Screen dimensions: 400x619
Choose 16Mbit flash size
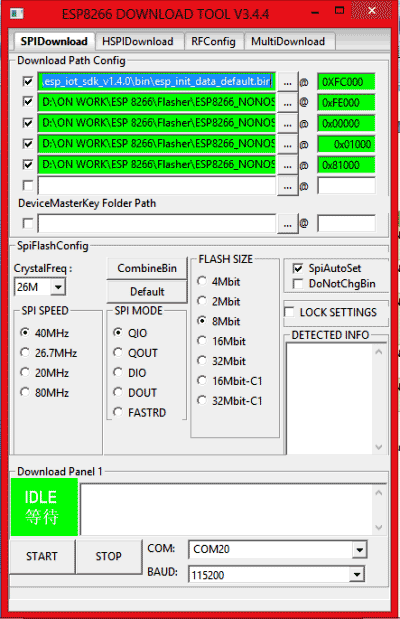click(x=222, y=341)
